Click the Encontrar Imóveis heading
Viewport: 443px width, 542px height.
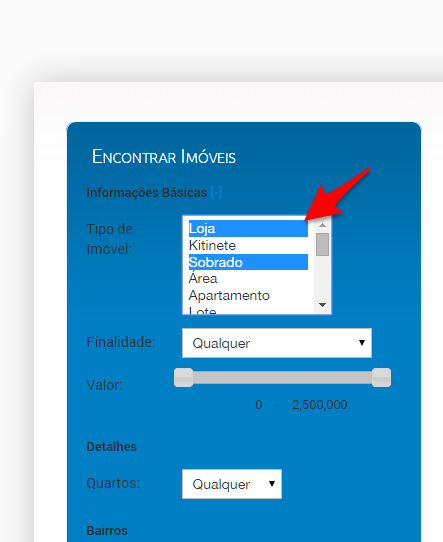click(164, 157)
